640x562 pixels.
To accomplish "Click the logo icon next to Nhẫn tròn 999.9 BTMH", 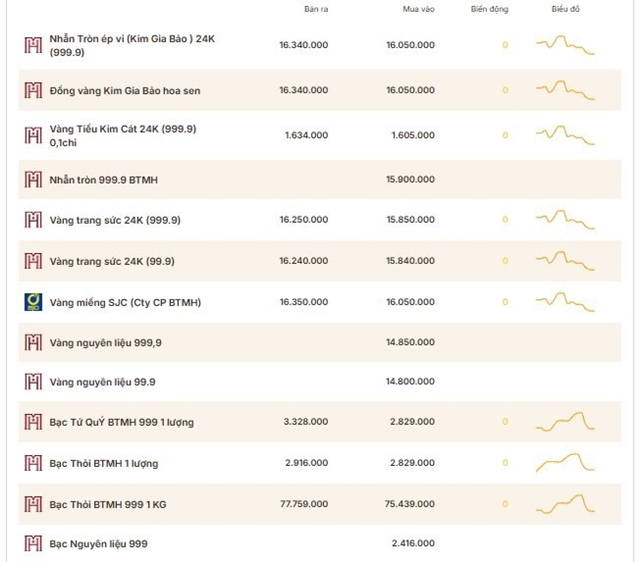I will [x=33, y=180].
